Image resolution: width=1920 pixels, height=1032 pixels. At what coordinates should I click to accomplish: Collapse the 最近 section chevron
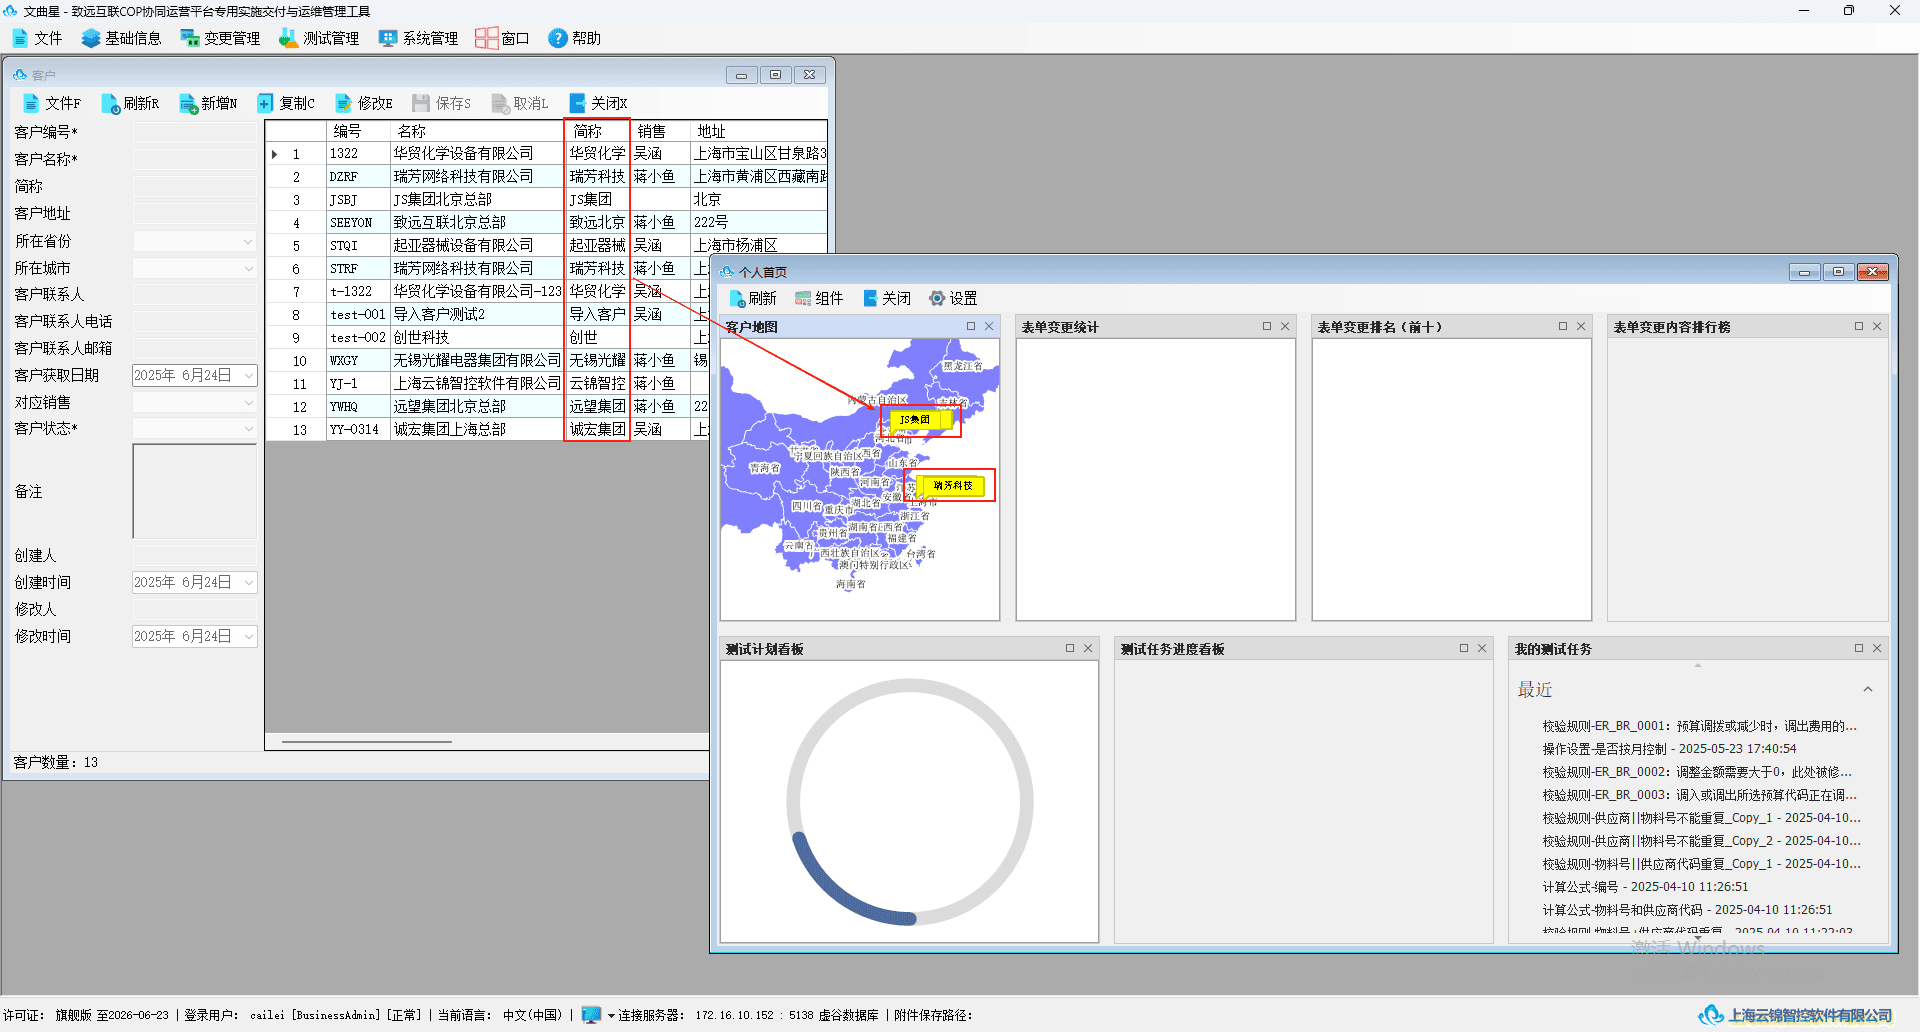tap(1867, 690)
